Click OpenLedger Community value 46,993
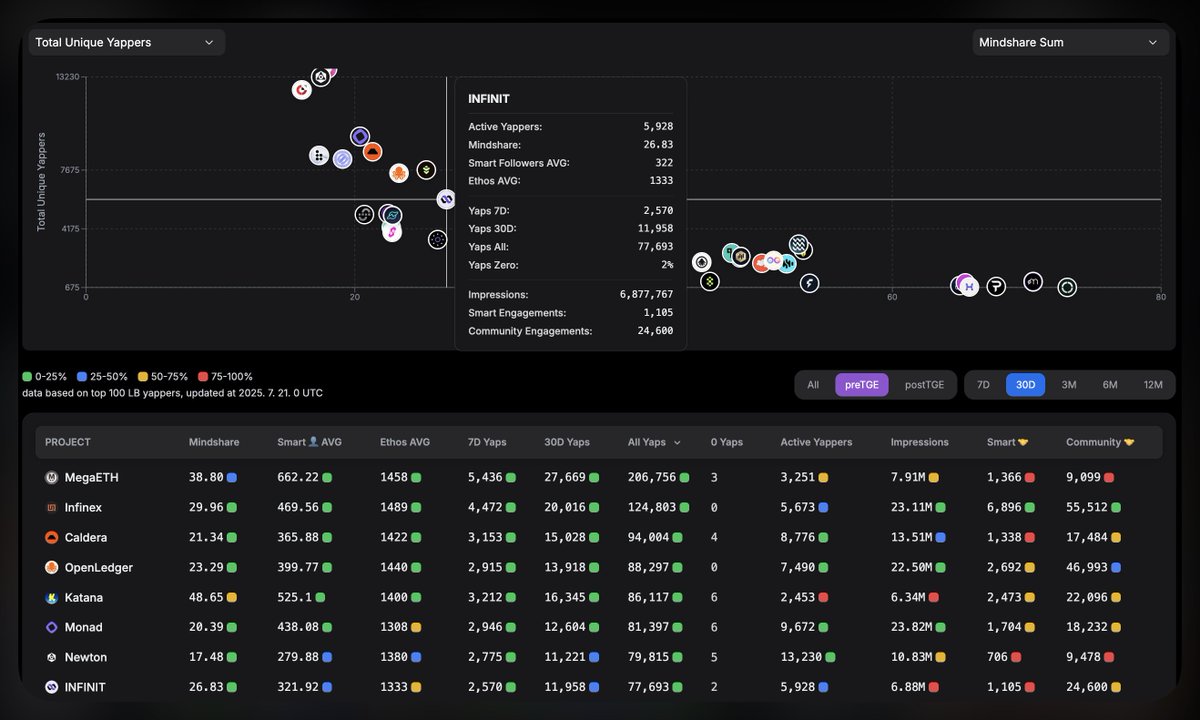The image size is (1200, 720). click(1087, 568)
